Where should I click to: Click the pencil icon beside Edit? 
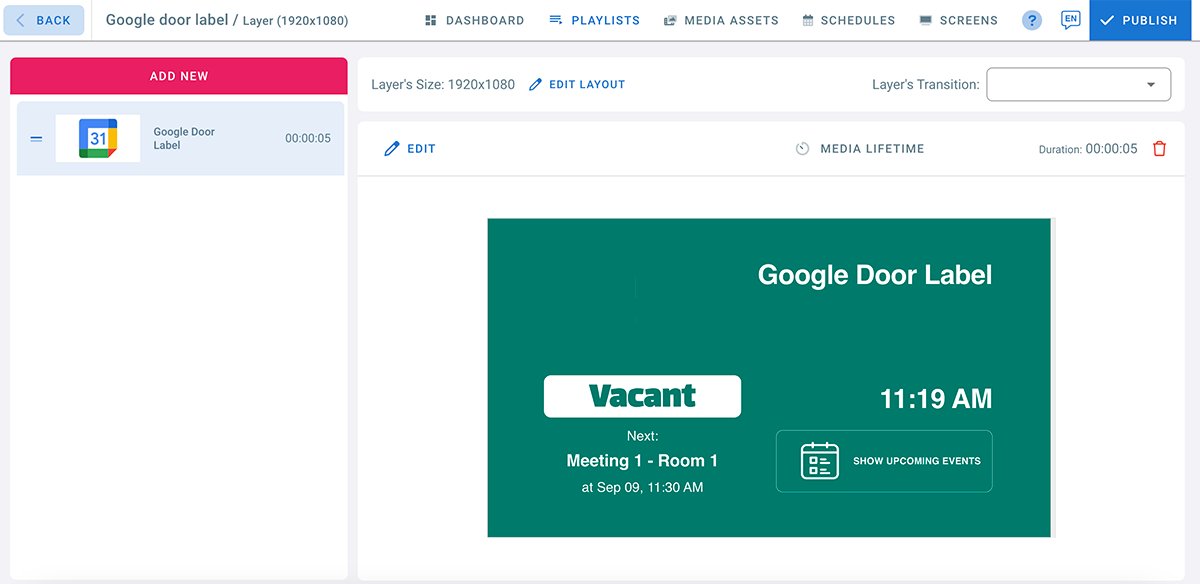point(392,149)
